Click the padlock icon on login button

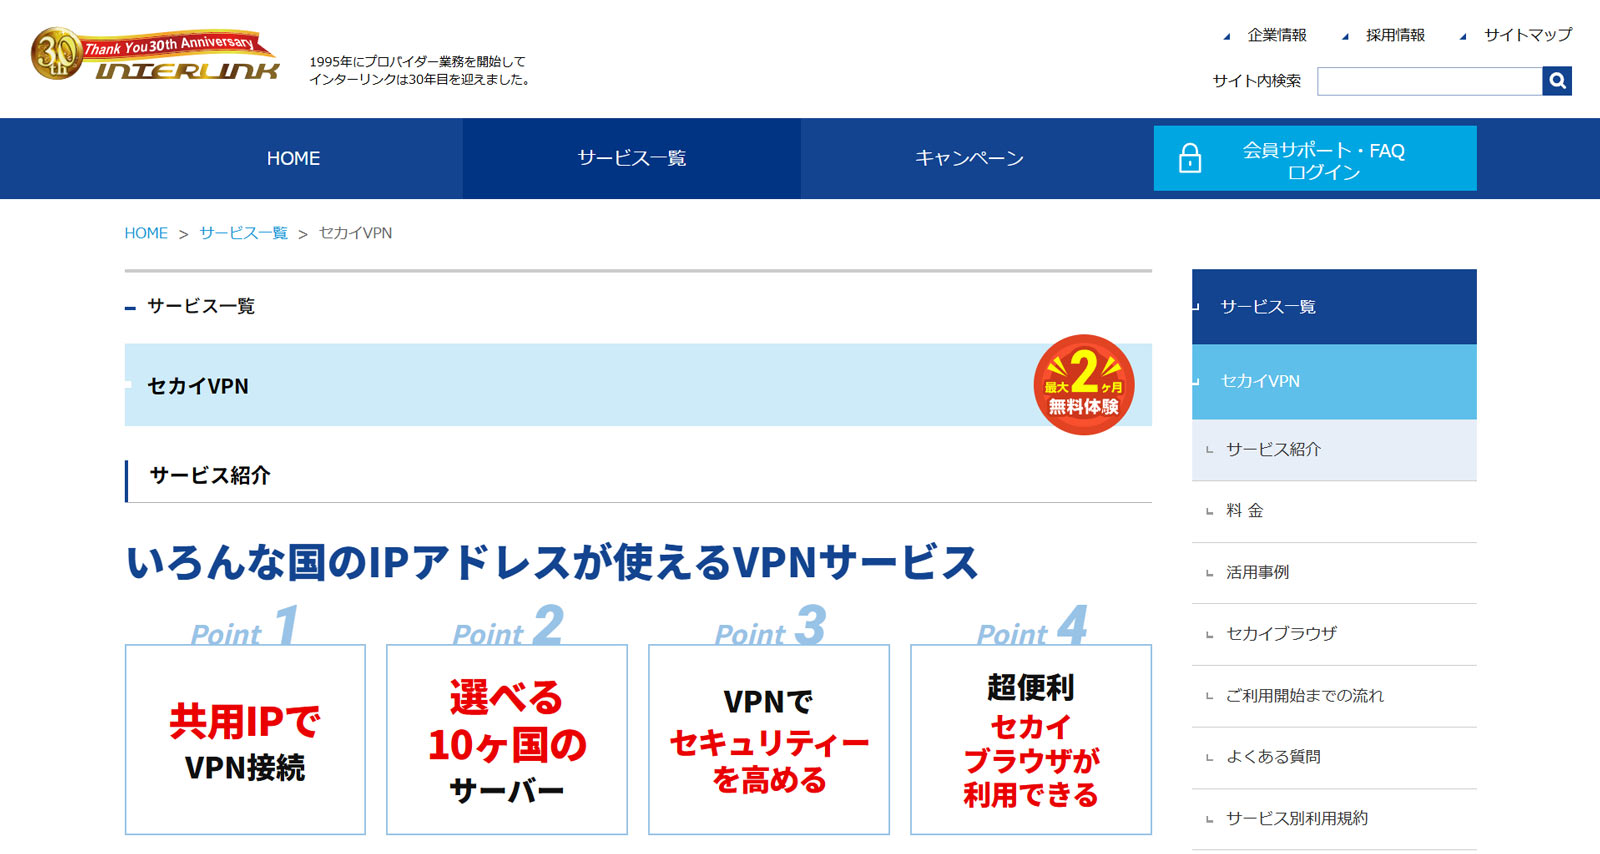(x=1190, y=158)
